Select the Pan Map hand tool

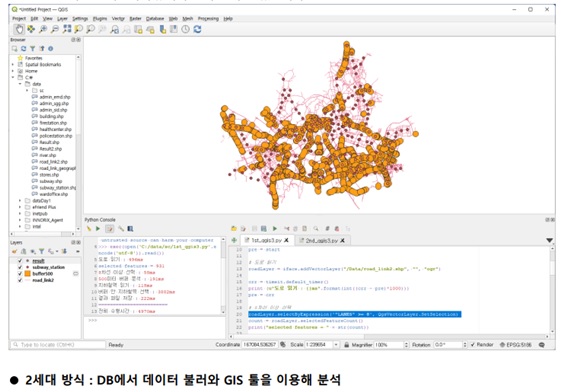19,29
